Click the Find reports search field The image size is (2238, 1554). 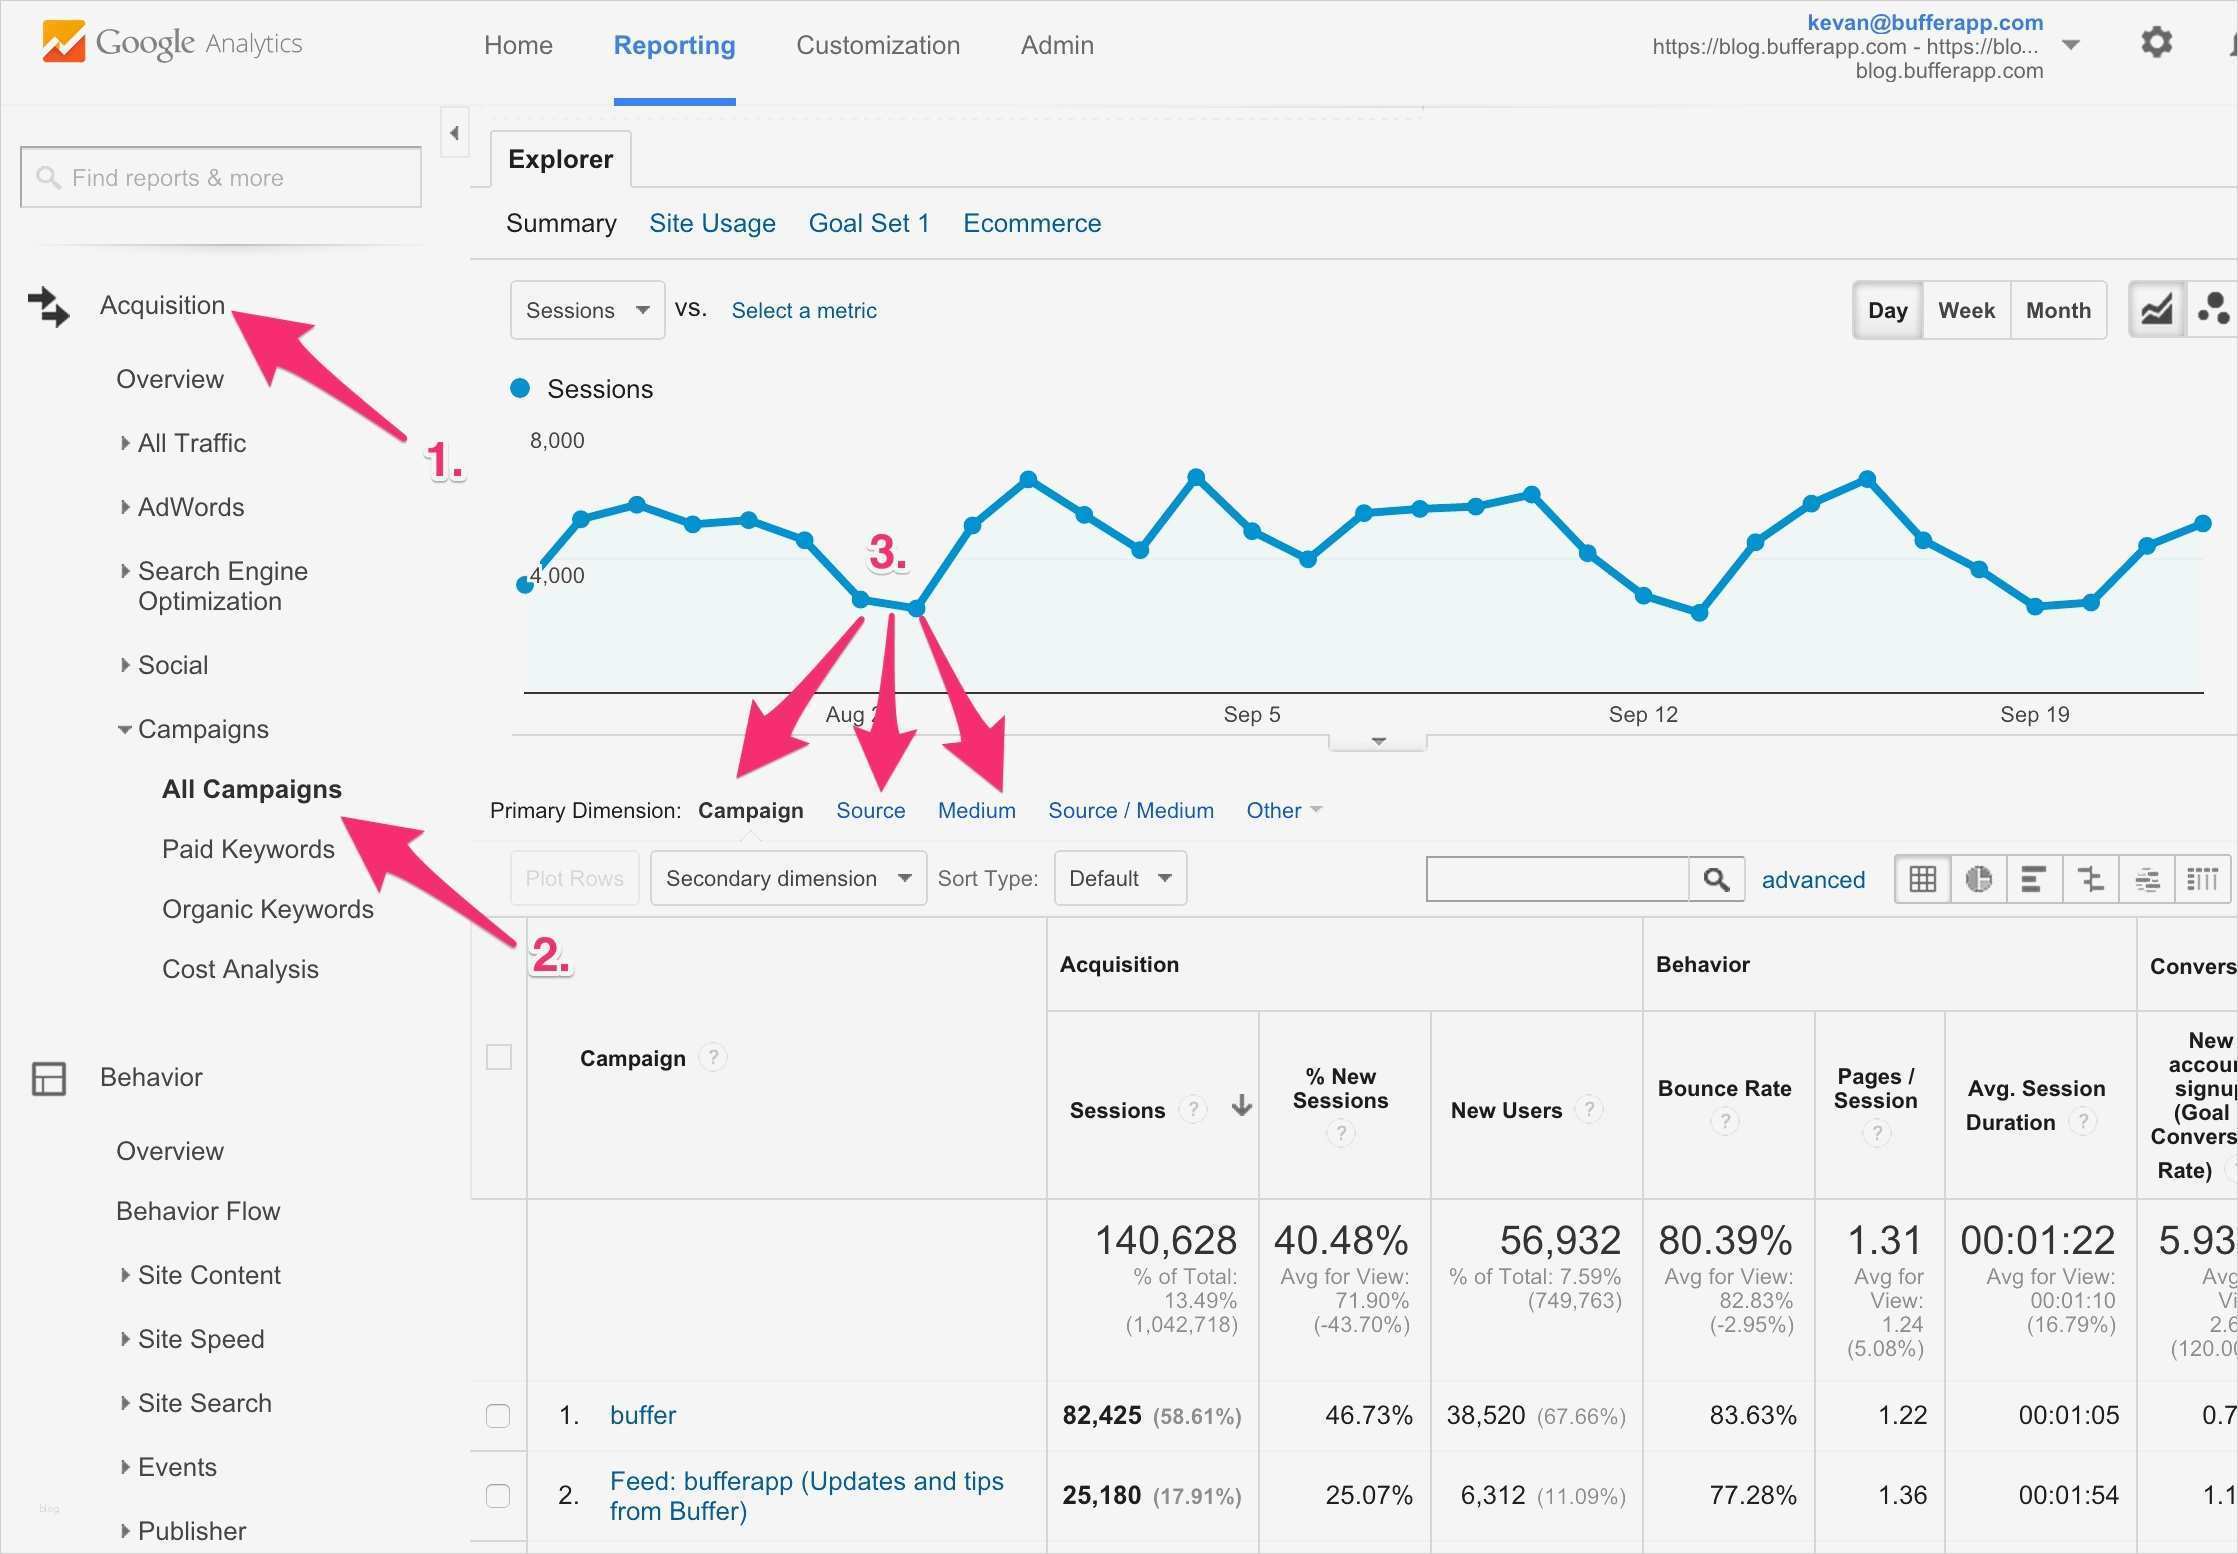coord(220,177)
